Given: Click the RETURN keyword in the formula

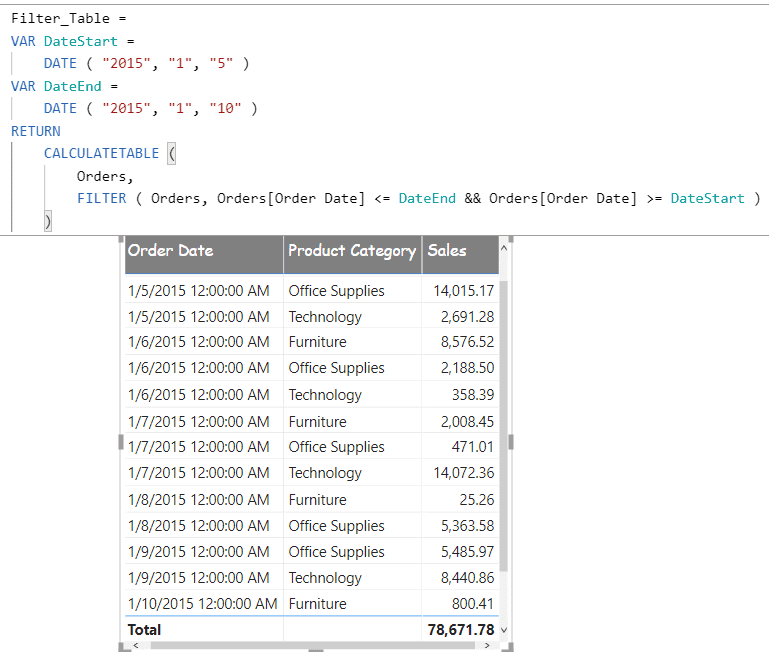Looking at the screenshot, I should 36,131.
